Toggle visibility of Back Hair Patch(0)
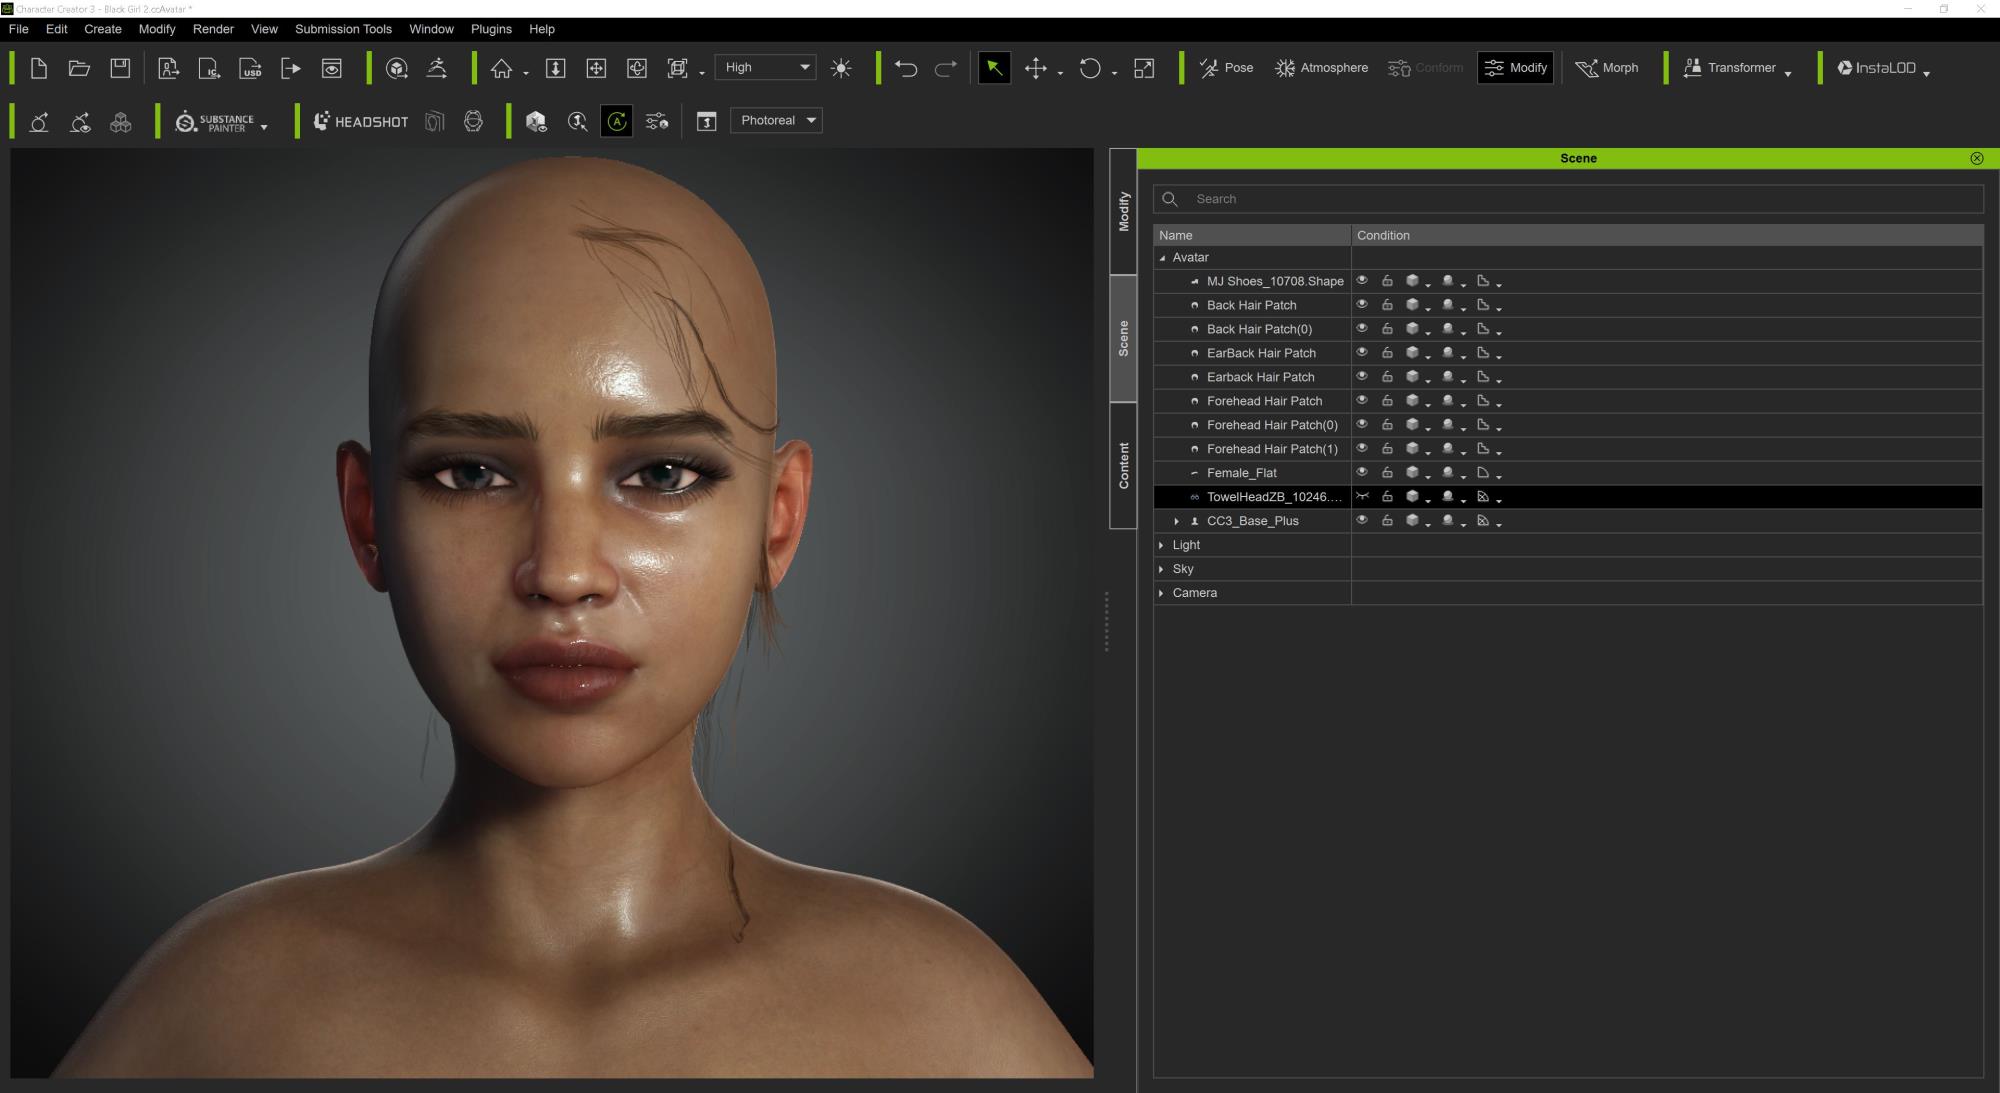Screen dimensions: 2000x1093 (1362, 328)
